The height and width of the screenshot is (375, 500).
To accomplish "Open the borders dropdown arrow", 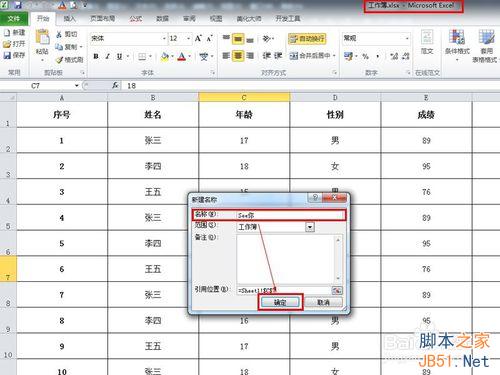I will point(150,56).
